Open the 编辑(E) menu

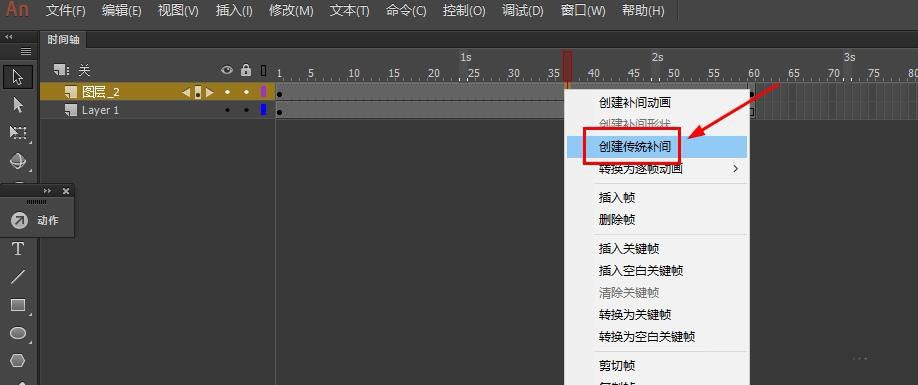coord(122,11)
